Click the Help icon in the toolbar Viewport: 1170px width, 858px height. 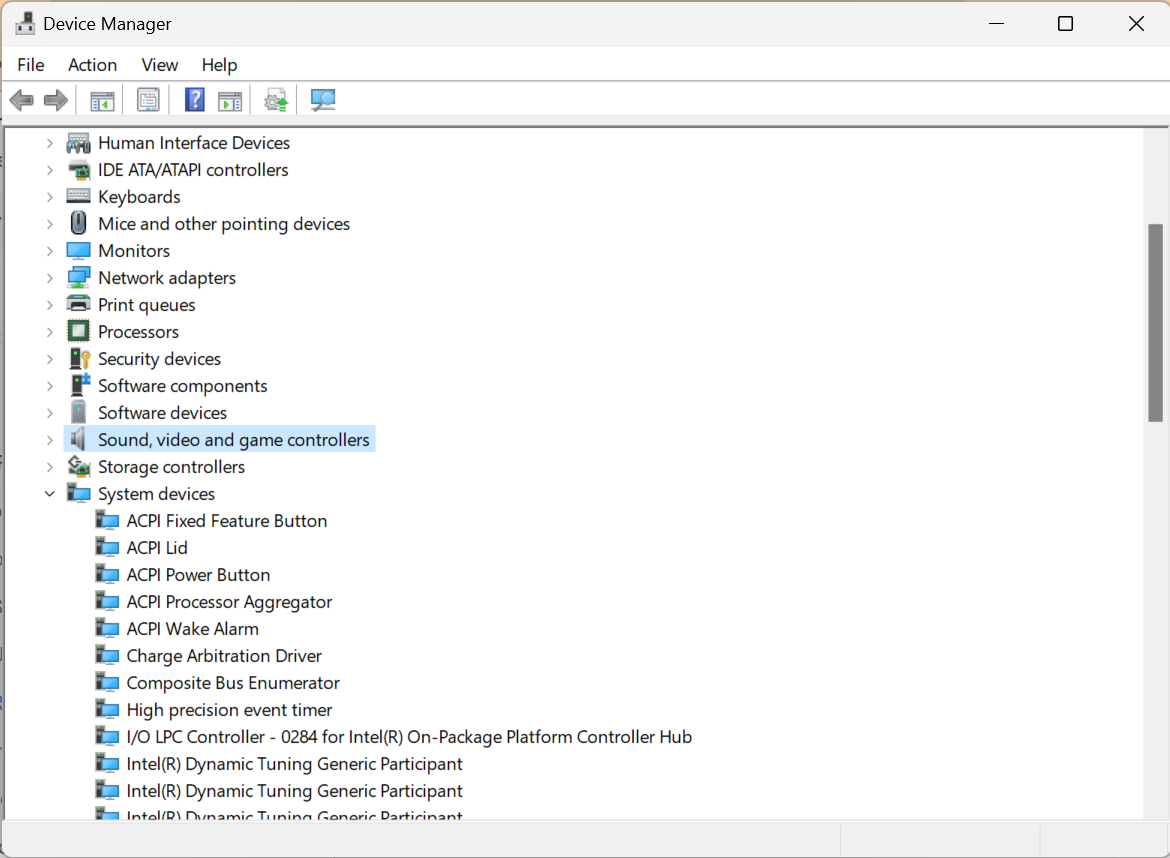193,99
